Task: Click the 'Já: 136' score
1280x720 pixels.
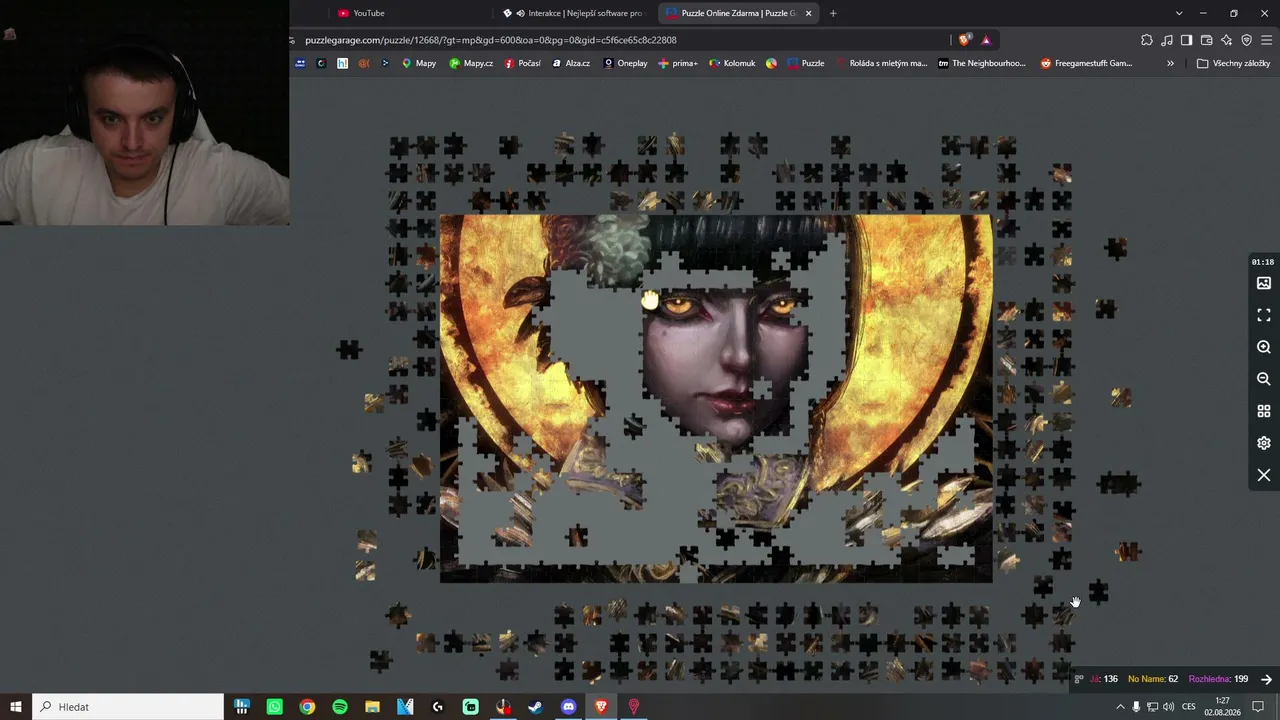Action: 1104,679
